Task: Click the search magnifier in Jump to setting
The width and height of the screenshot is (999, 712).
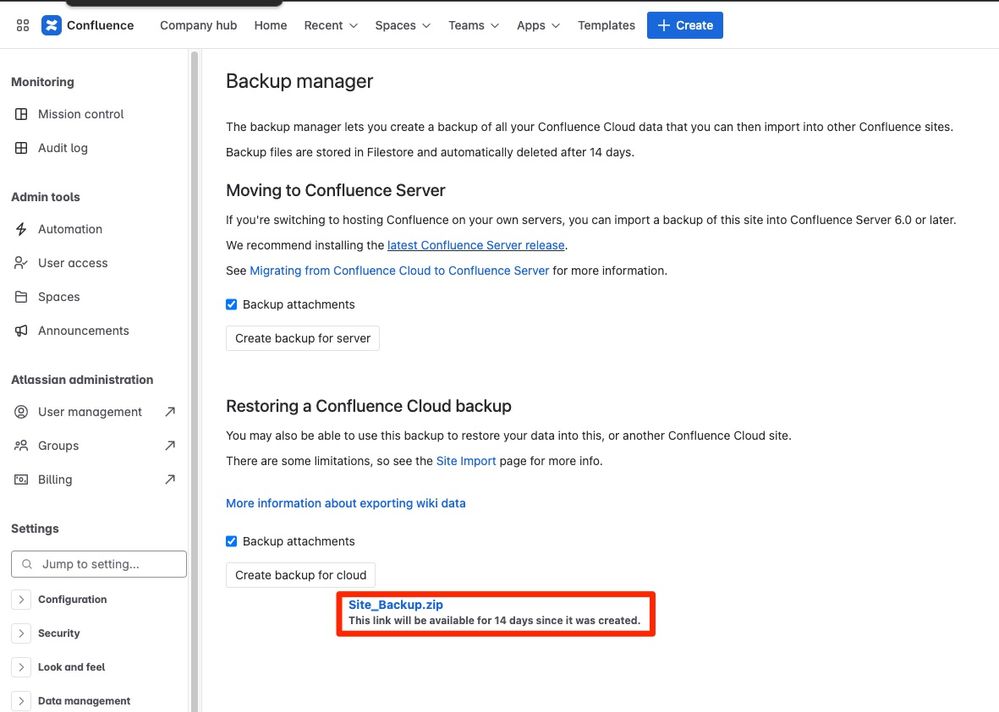Action: 27,564
